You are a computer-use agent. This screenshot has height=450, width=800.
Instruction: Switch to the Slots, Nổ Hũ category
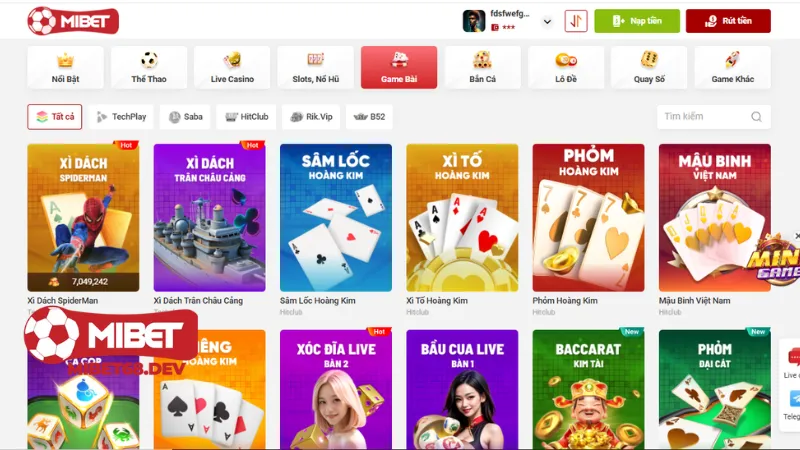tap(316, 67)
